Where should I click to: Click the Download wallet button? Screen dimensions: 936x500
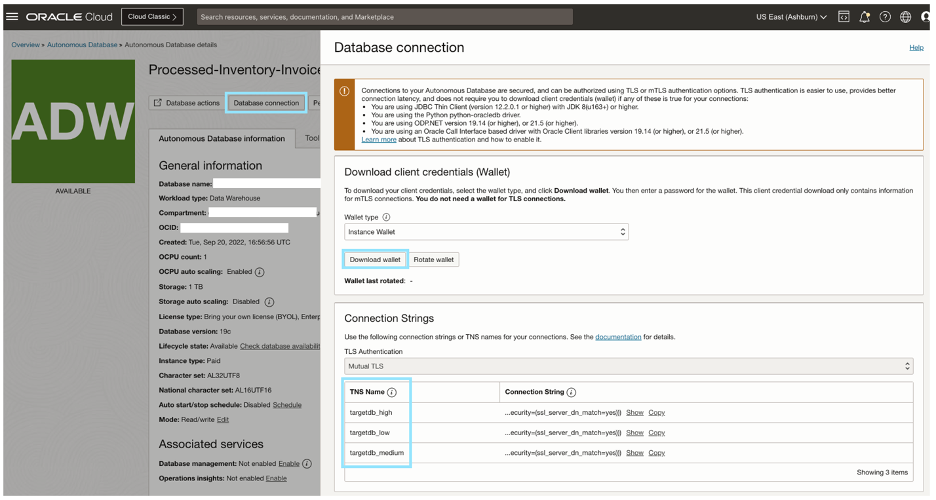(375, 260)
